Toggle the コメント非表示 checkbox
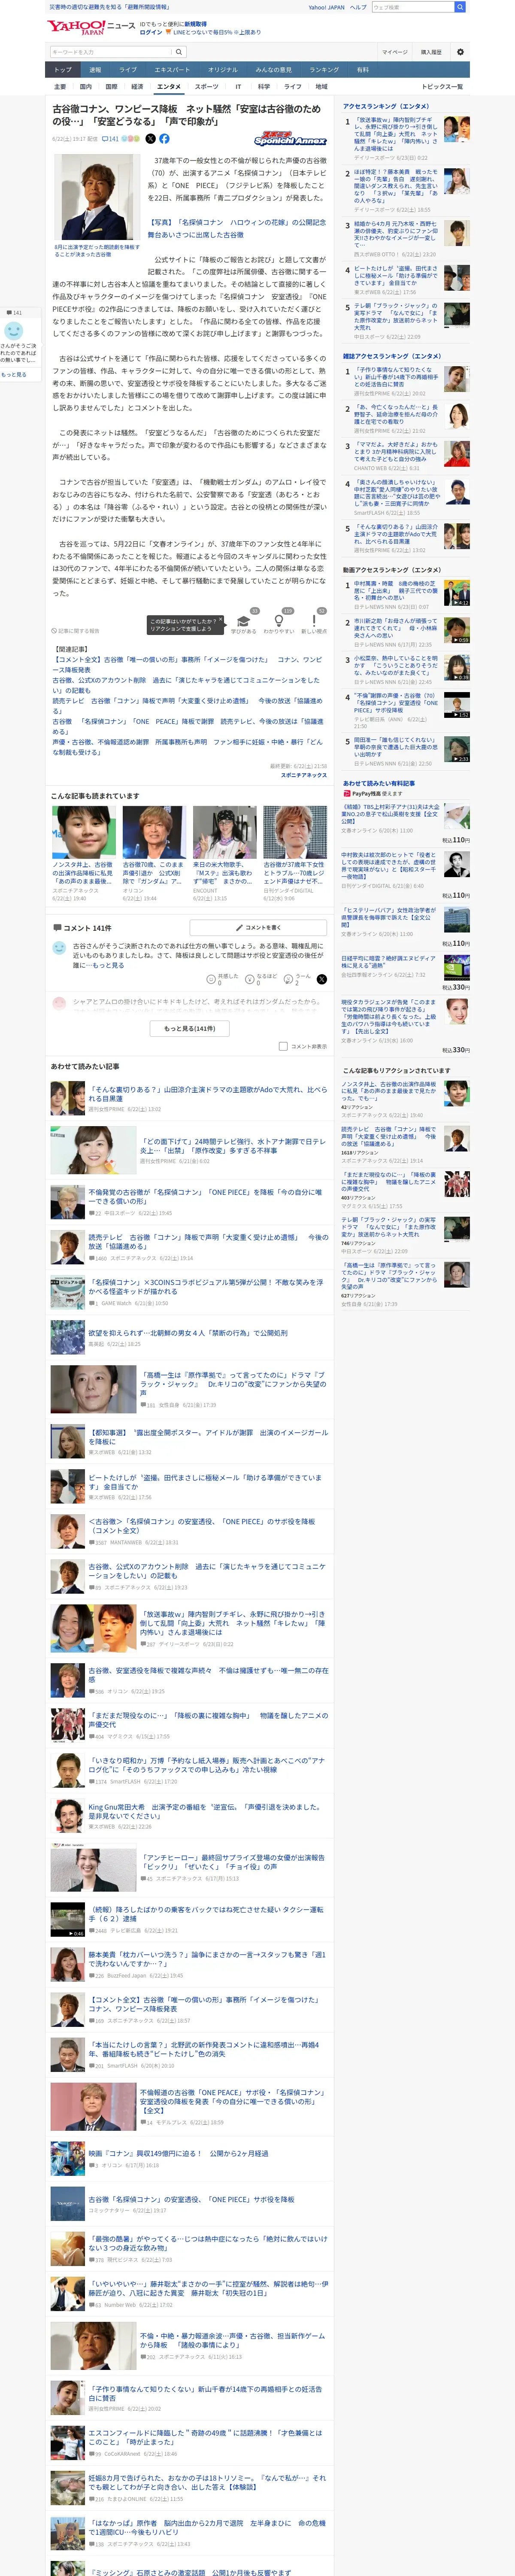Viewport: 515px width, 2576px height. point(283,1046)
